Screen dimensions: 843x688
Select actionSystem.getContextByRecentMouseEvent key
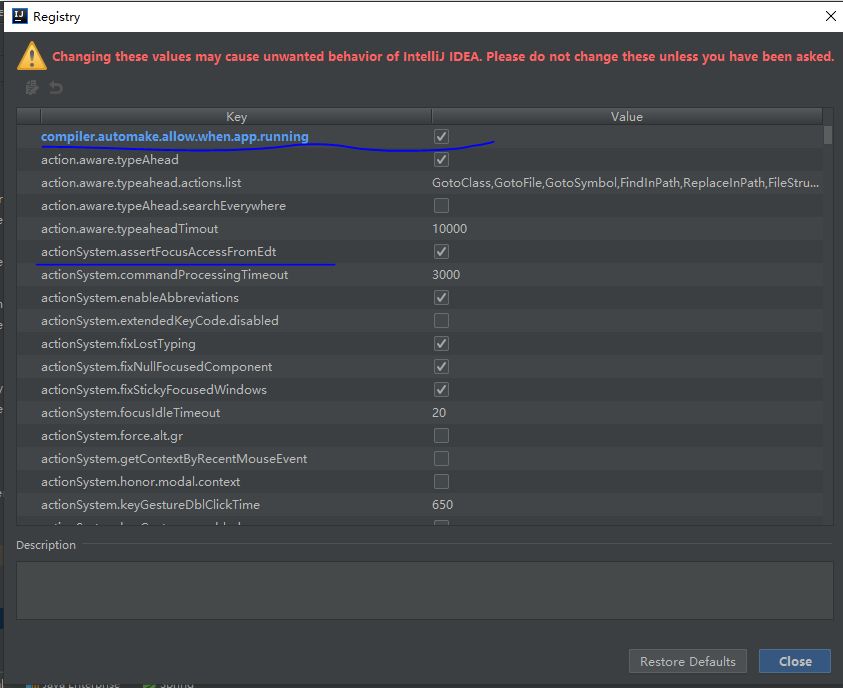point(174,459)
